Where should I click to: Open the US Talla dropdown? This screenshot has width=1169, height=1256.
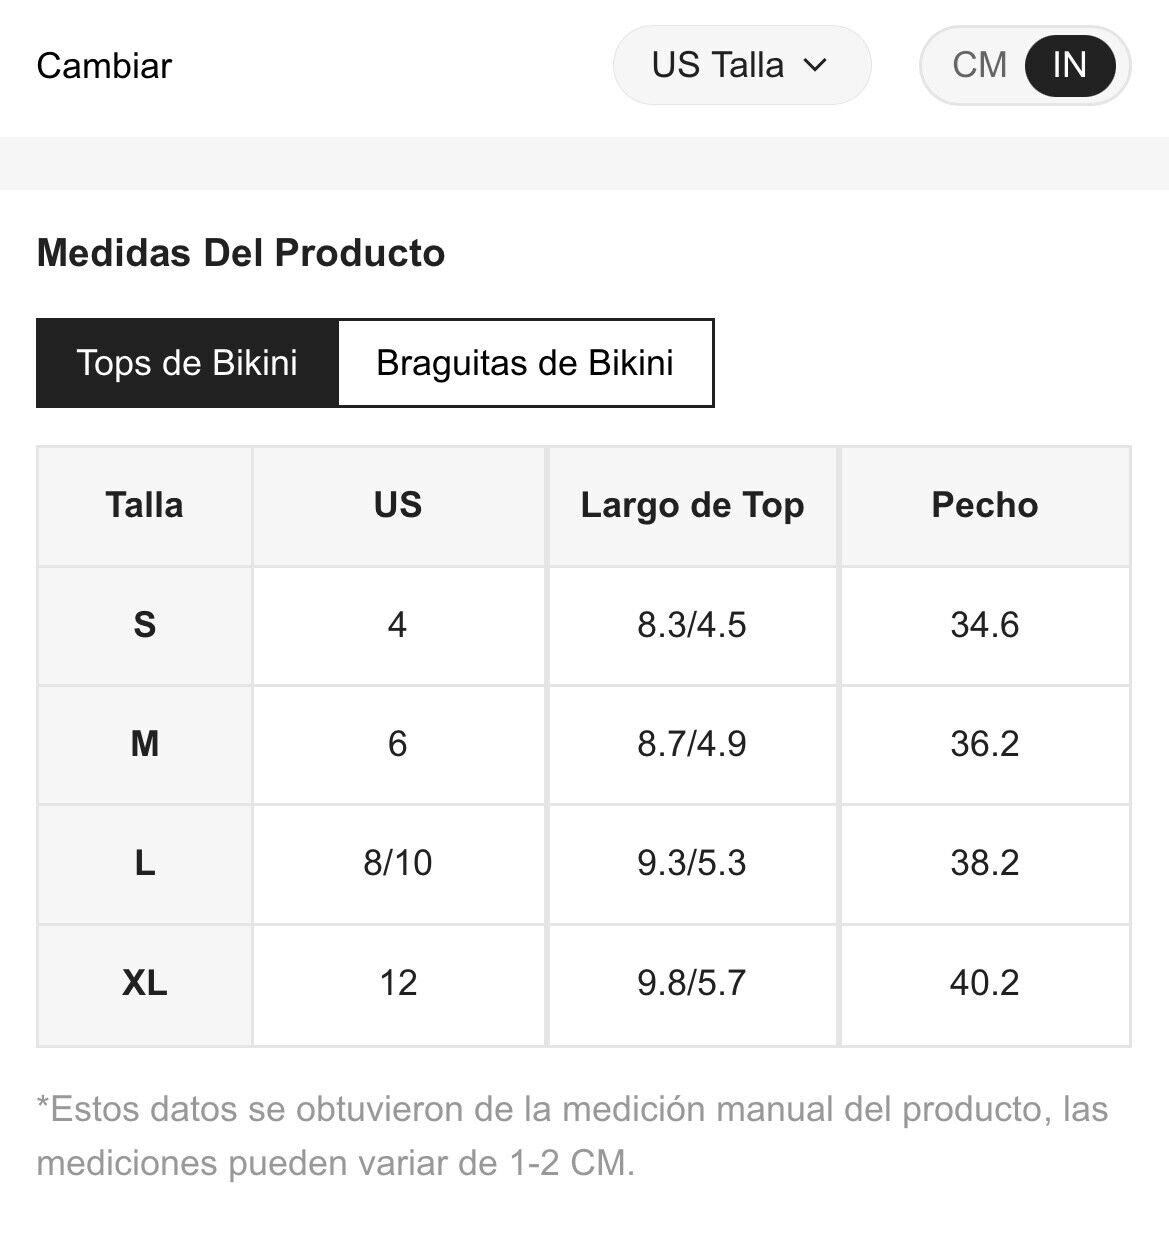(x=741, y=65)
